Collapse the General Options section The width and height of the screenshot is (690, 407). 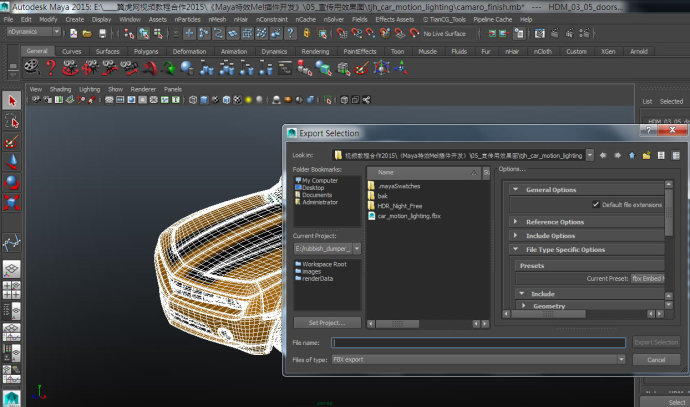(x=516, y=190)
